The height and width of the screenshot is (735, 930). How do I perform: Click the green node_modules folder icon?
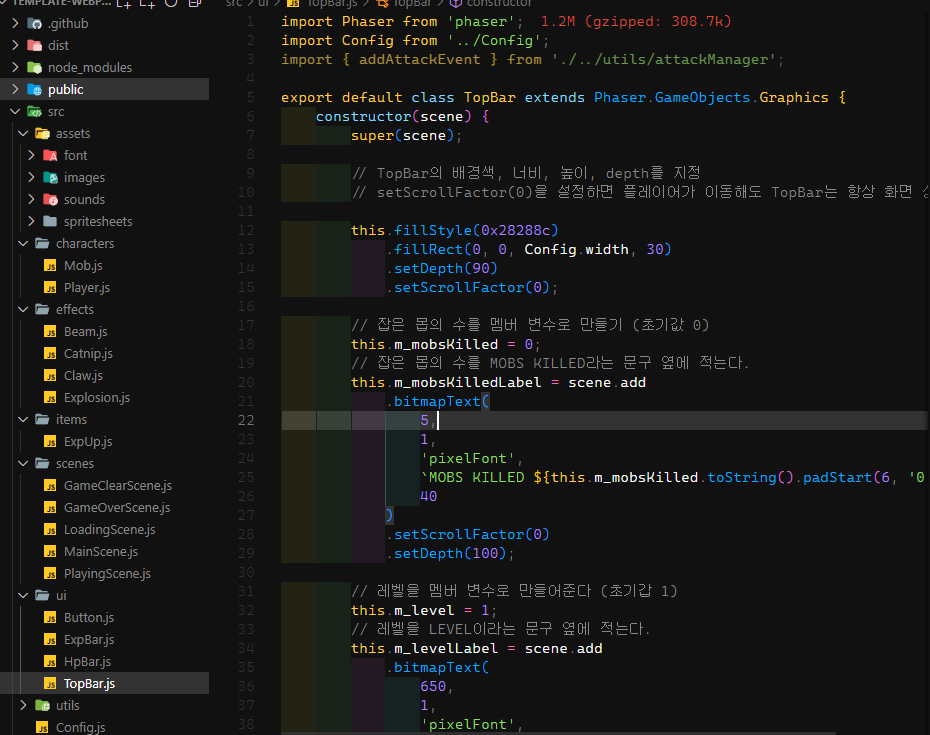pos(35,68)
